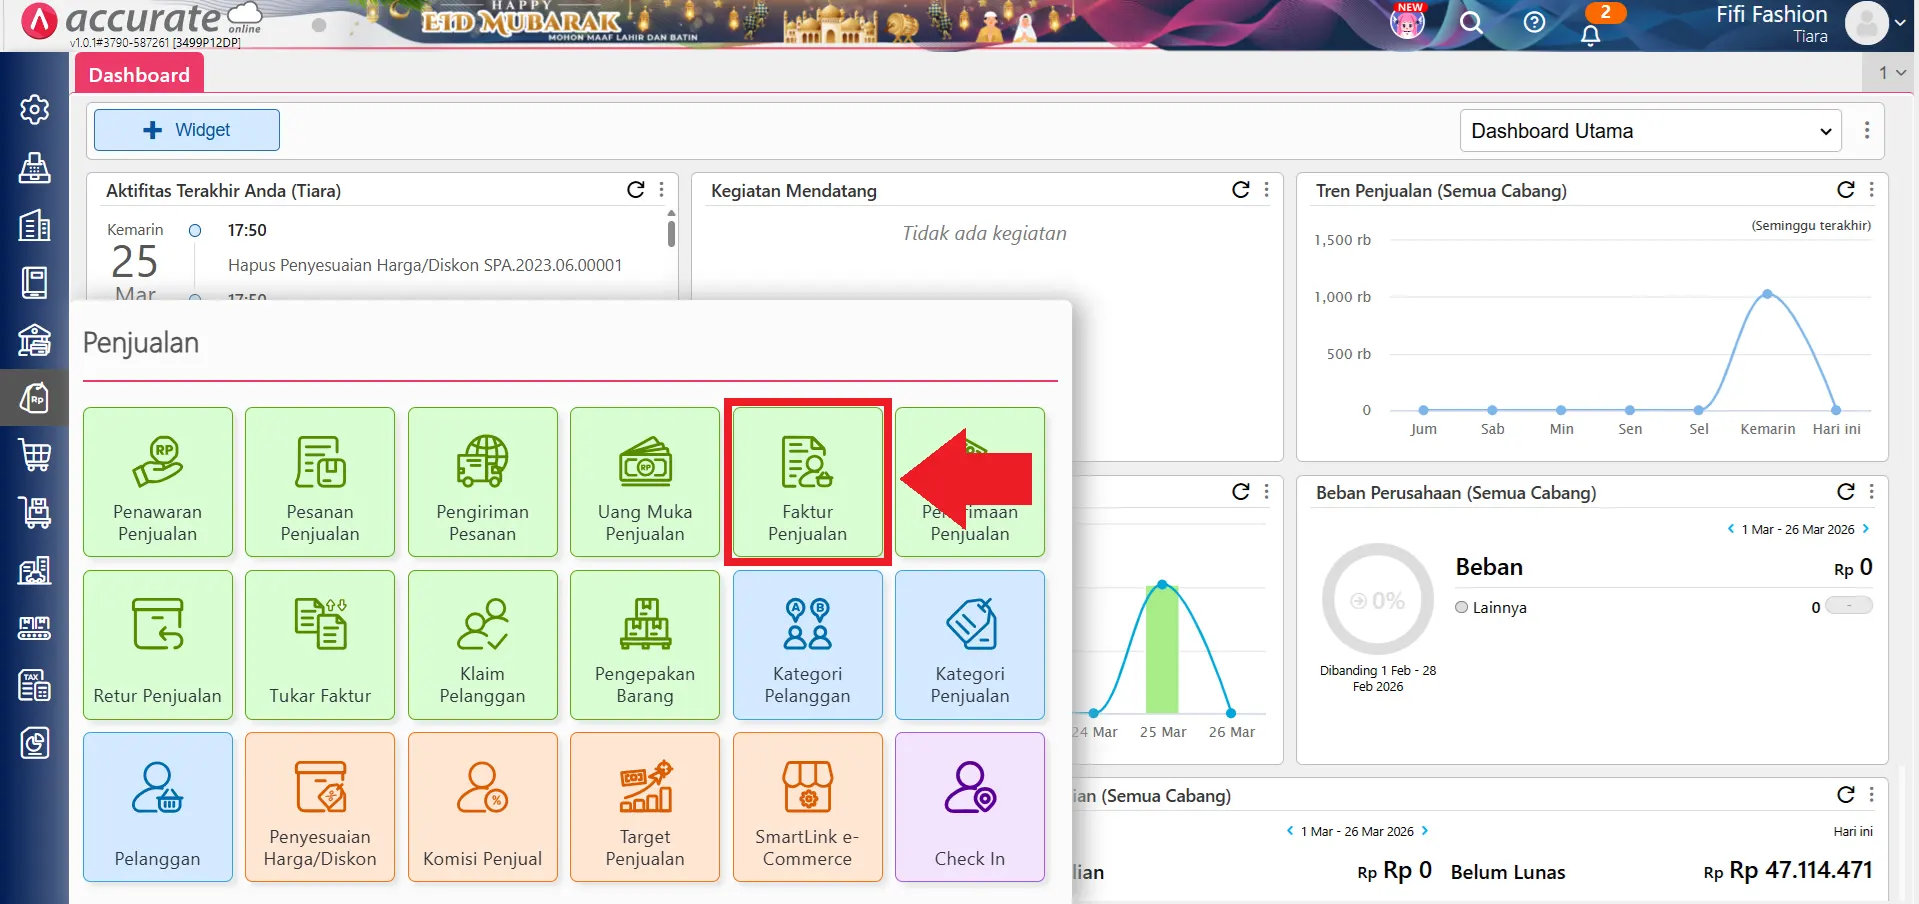Open the Check In tile
This screenshot has width=1919, height=904.
(x=969, y=808)
